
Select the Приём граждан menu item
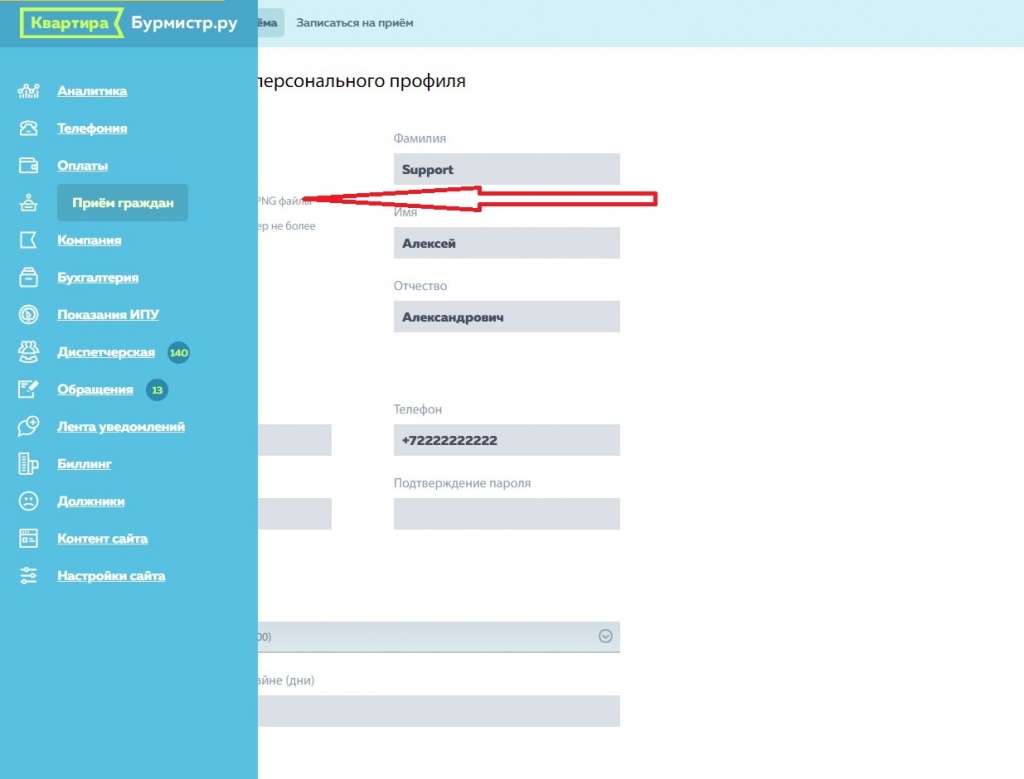tap(123, 202)
